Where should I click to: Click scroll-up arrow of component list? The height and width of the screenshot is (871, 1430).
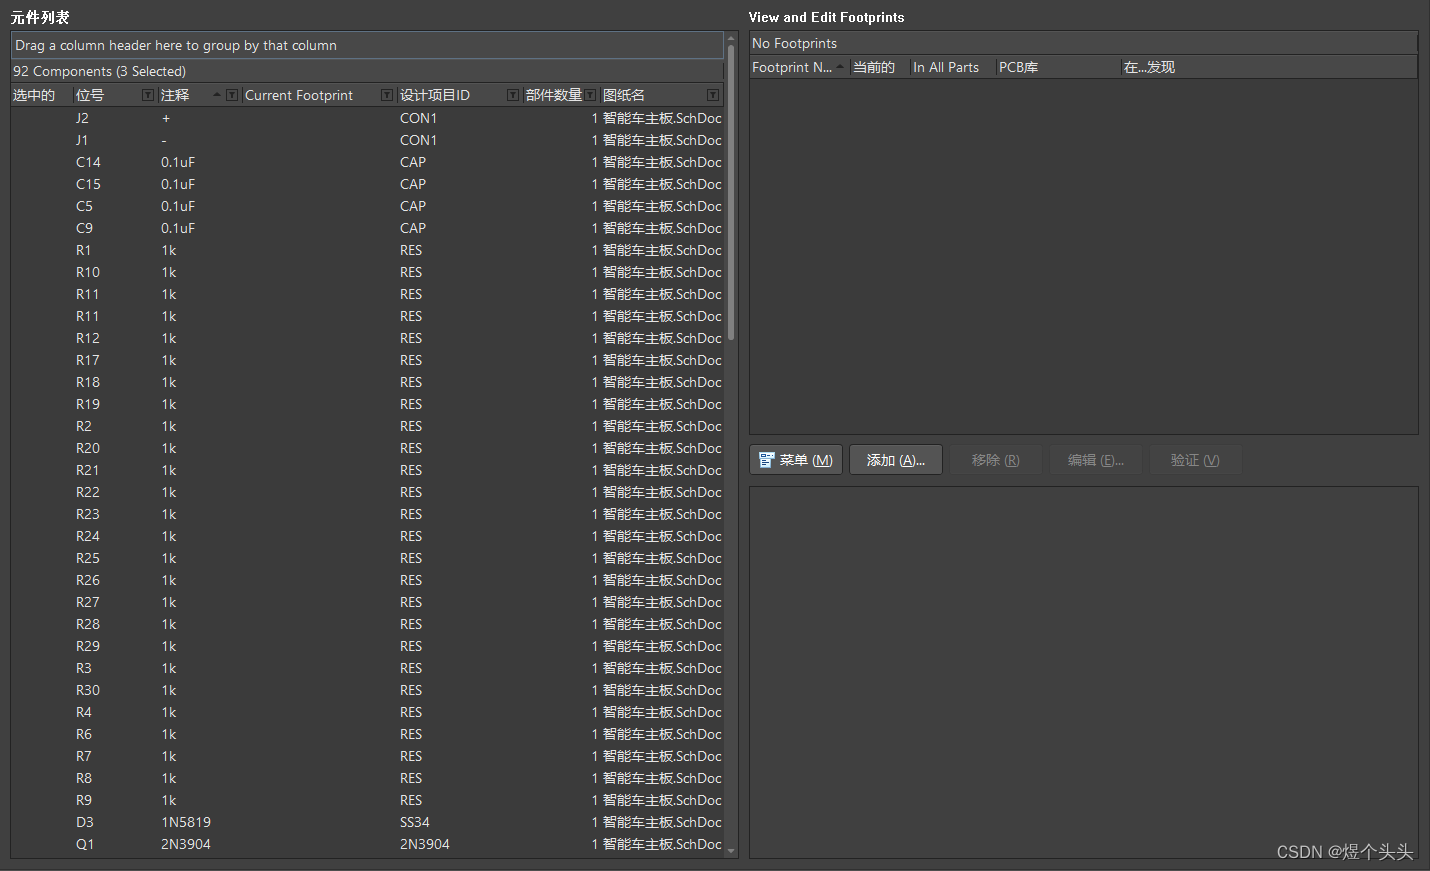click(731, 37)
